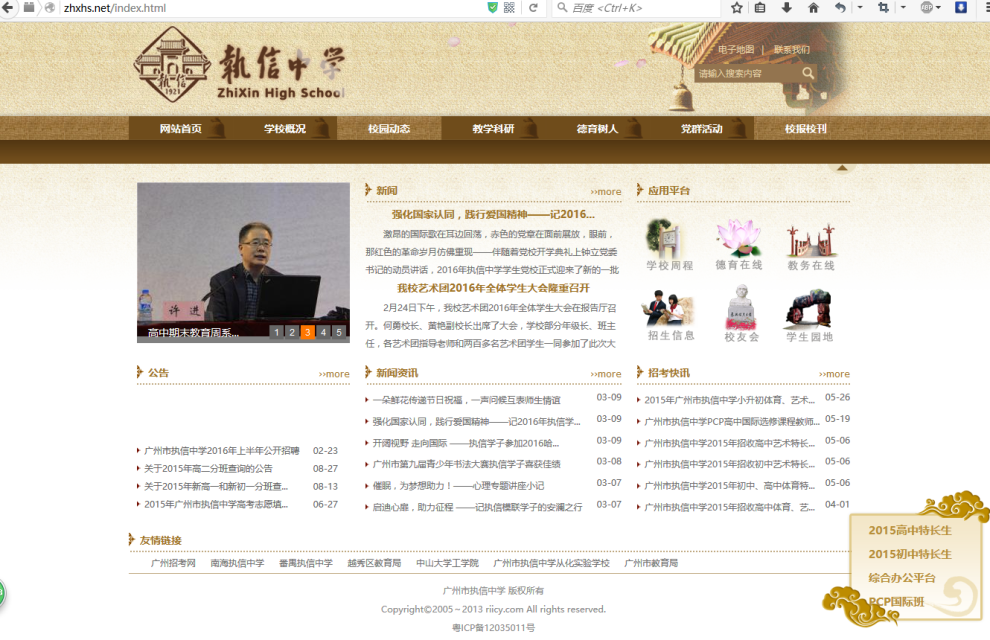Image resolution: width=990 pixels, height=640 pixels.
Task: Select slide 1 in the photo carousel
Action: pos(276,332)
